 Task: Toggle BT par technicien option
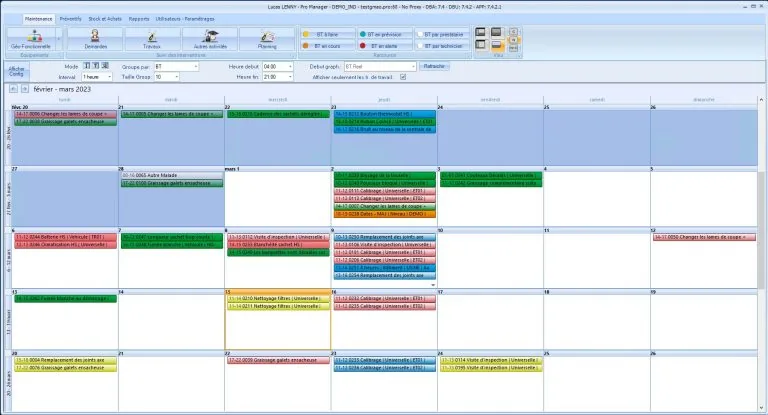click(x=442, y=46)
